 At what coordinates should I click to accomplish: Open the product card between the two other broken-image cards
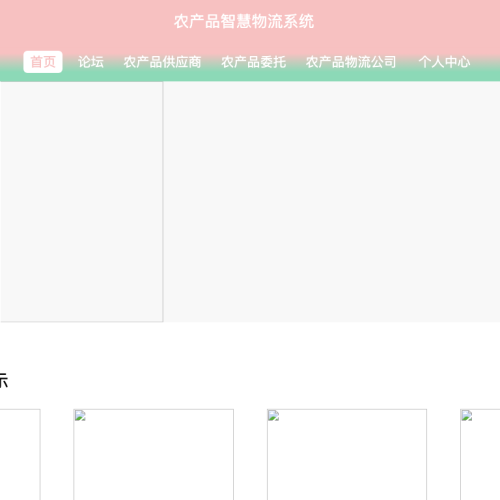click(347, 455)
